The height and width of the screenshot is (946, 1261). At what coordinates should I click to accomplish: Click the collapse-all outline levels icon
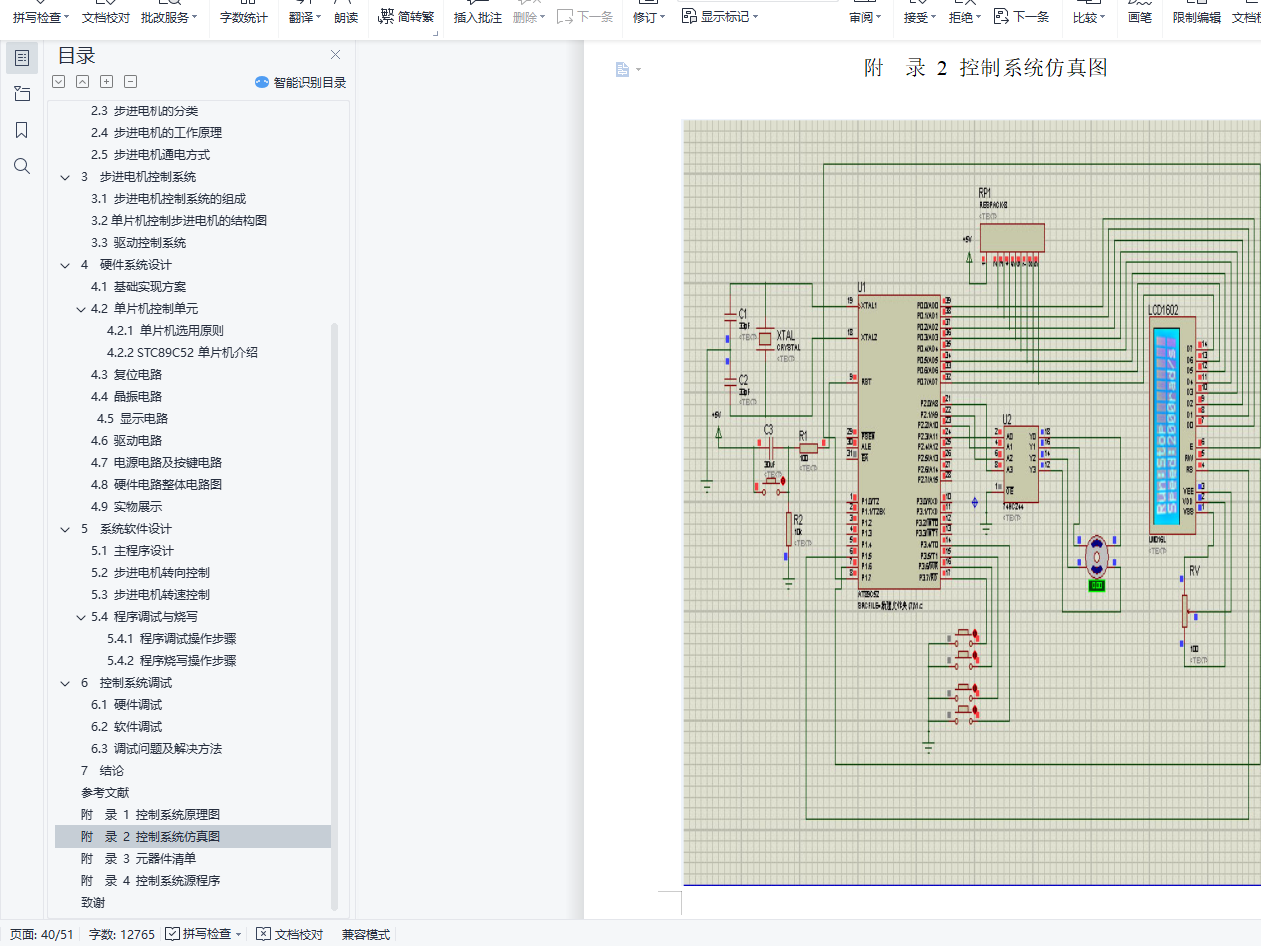[83, 82]
